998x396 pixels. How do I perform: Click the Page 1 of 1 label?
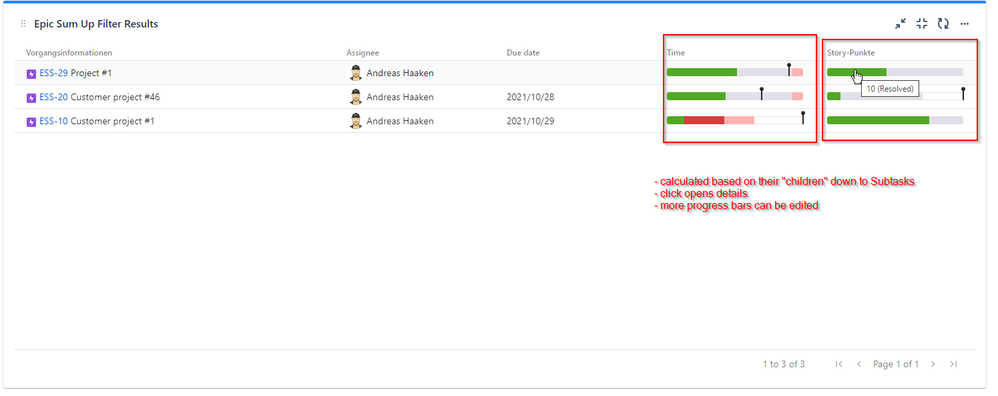pos(896,364)
